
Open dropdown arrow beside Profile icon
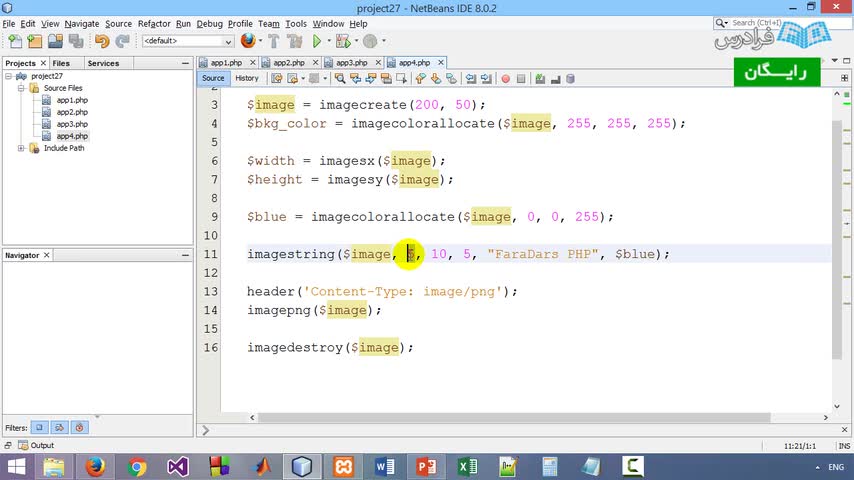(x=384, y=41)
